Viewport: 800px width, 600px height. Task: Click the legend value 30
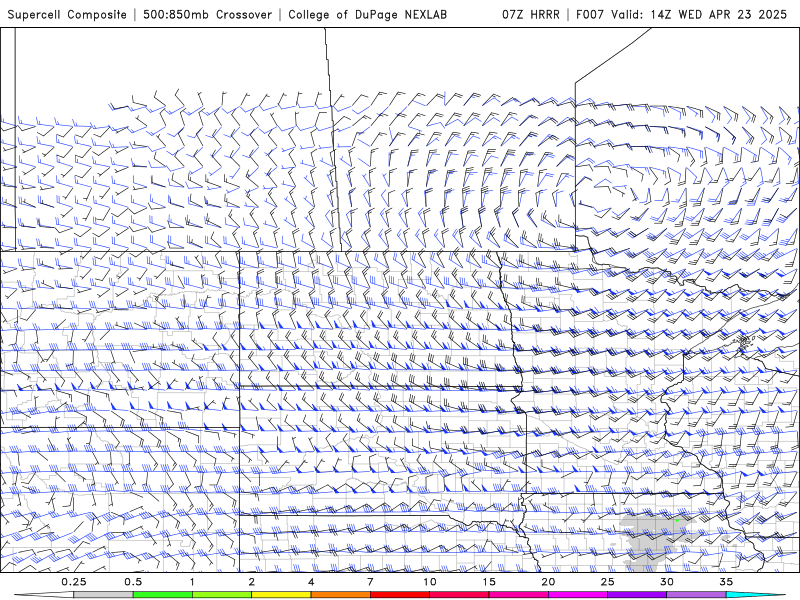[x=667, y=582]
